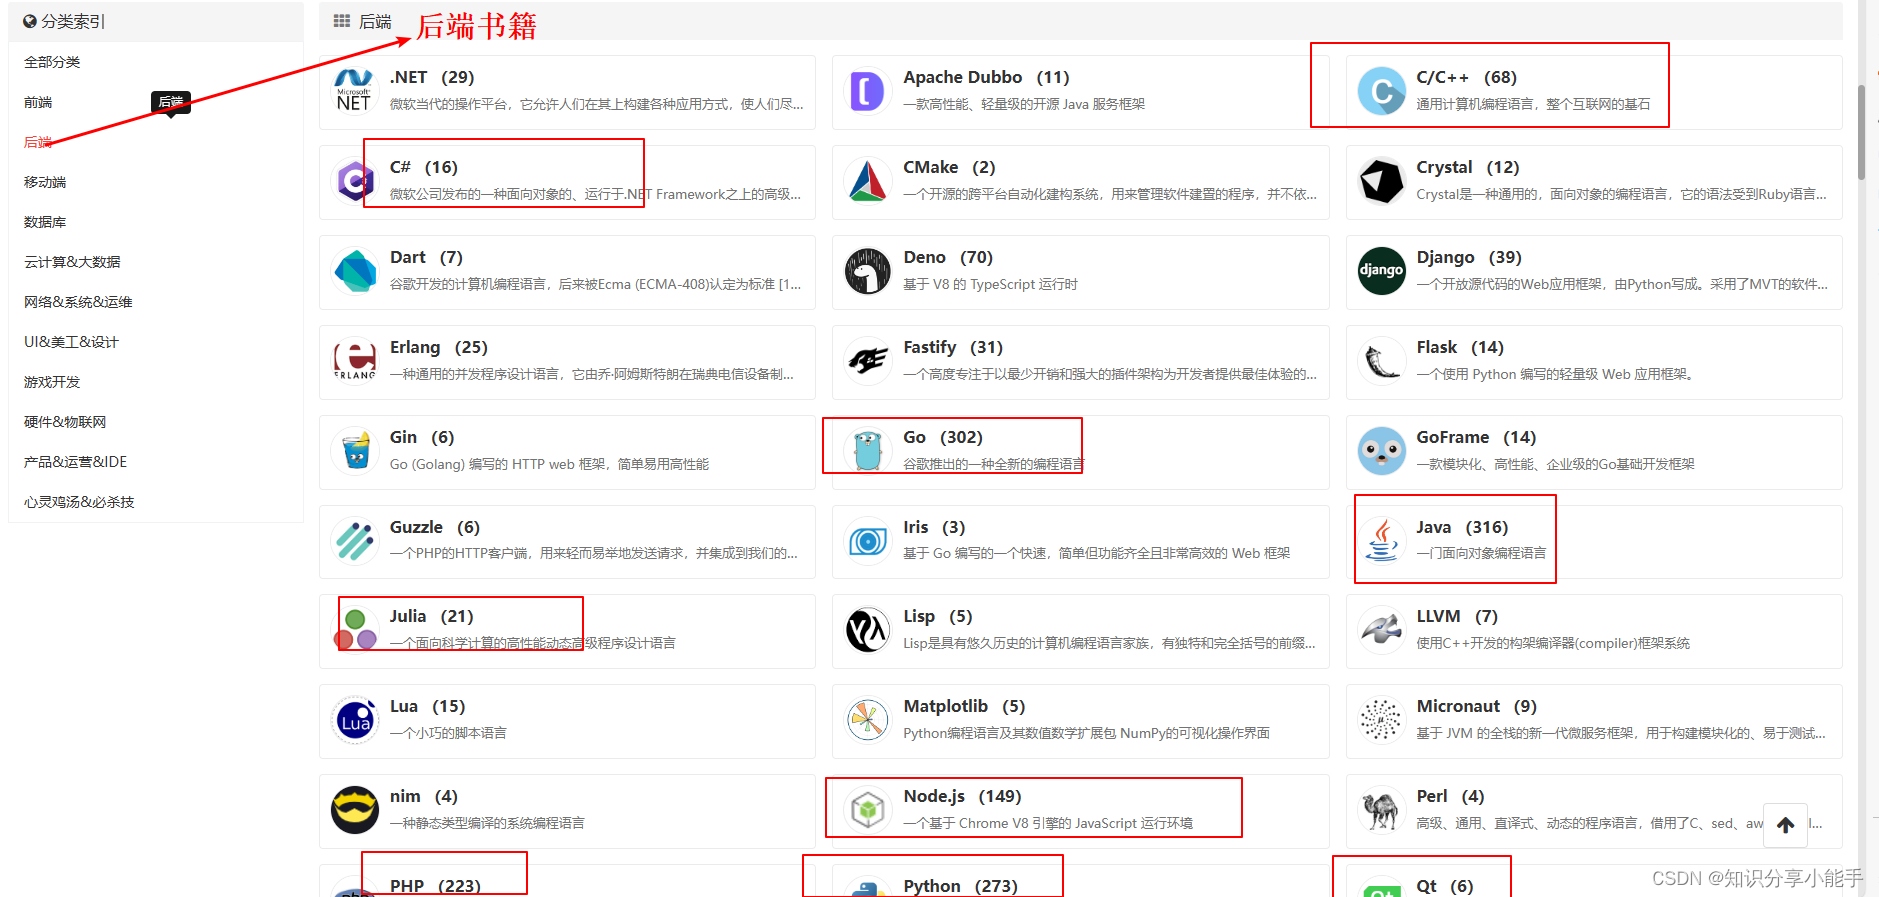Click the Deno dinosaur icon
The image size is (1879, 897).
coord(867,271)
